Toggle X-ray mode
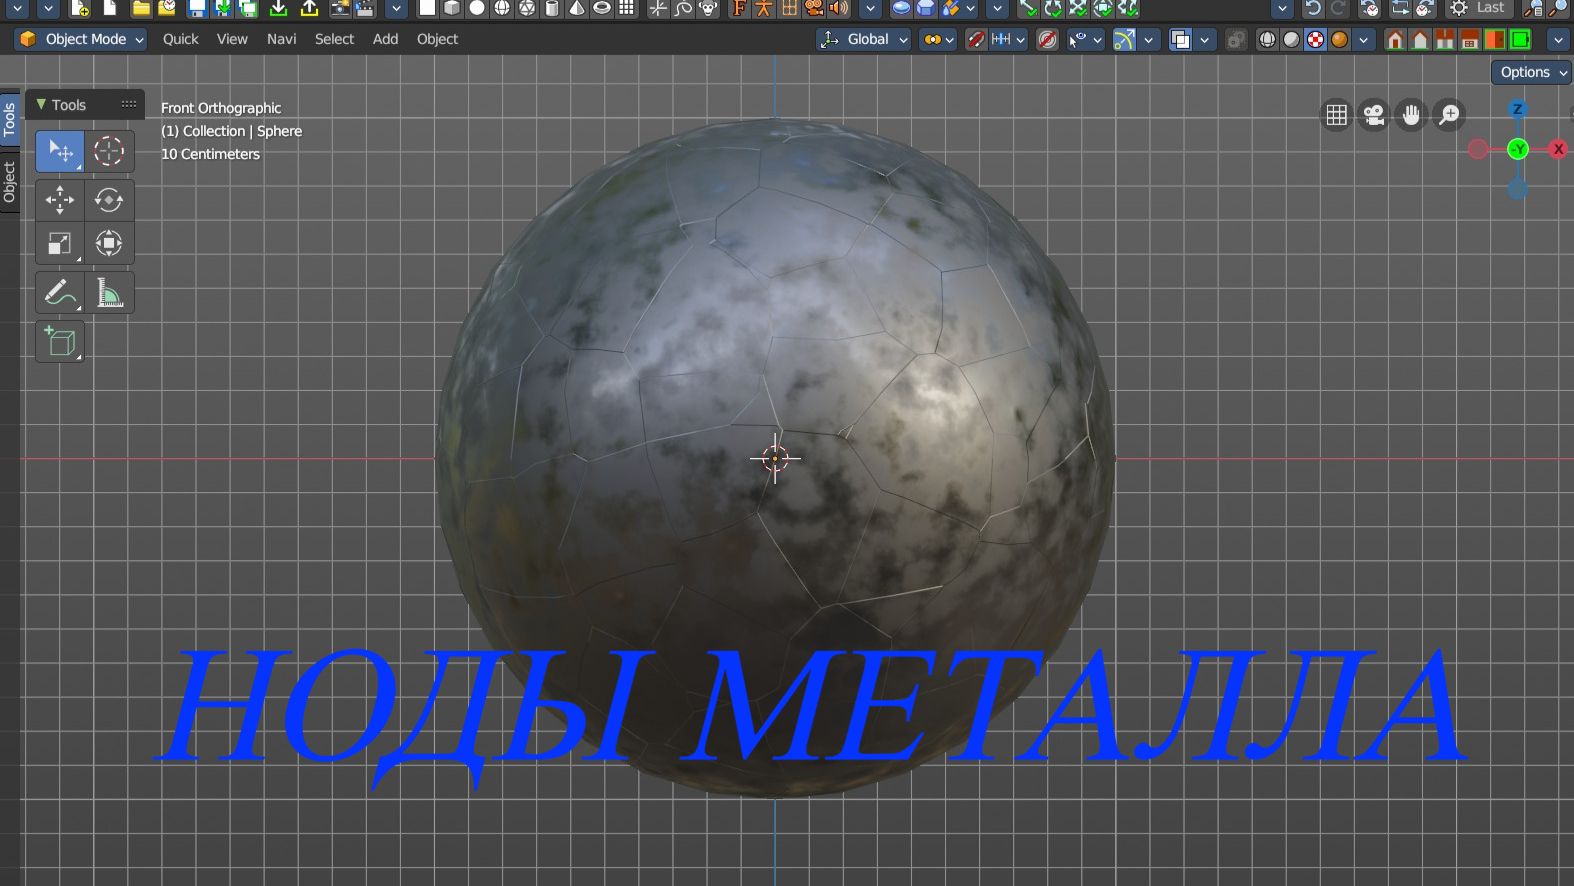1574x886 pixels. (x=1237, y=39)
